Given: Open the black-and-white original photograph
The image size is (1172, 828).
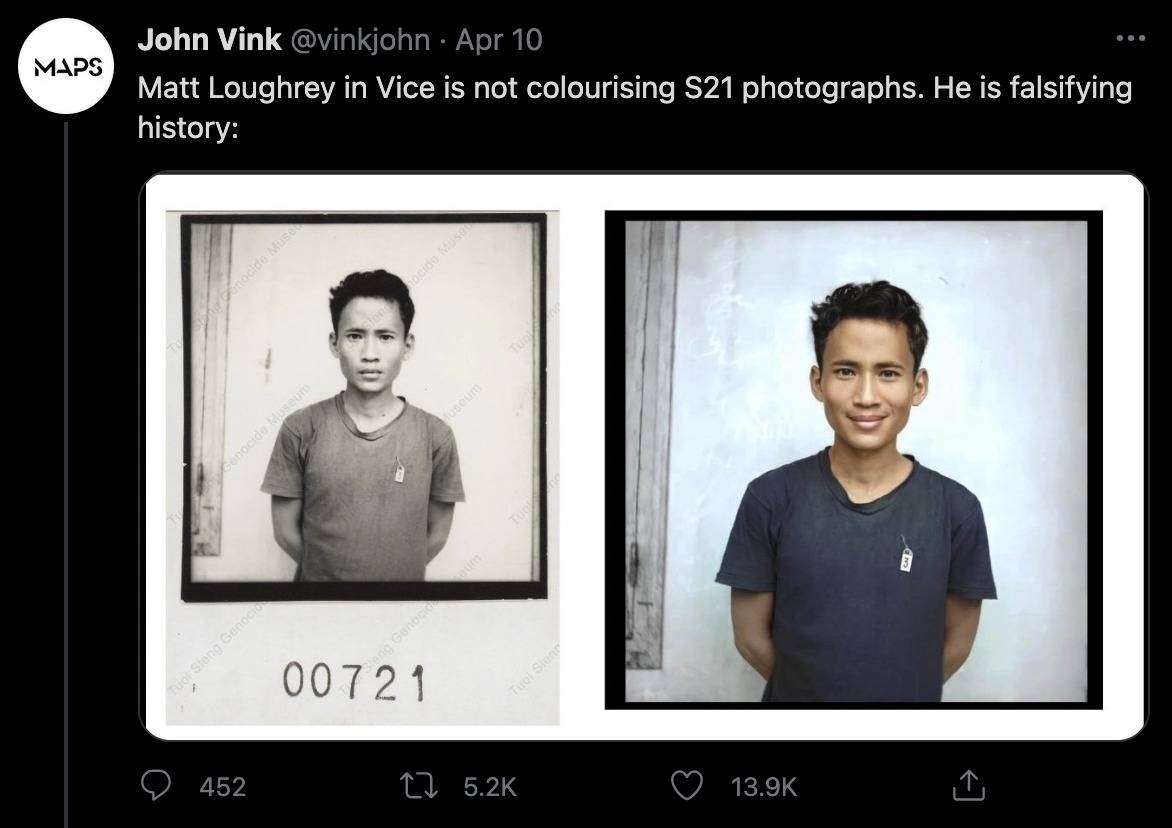Looking at the screenshot, I should coord(363,468).
